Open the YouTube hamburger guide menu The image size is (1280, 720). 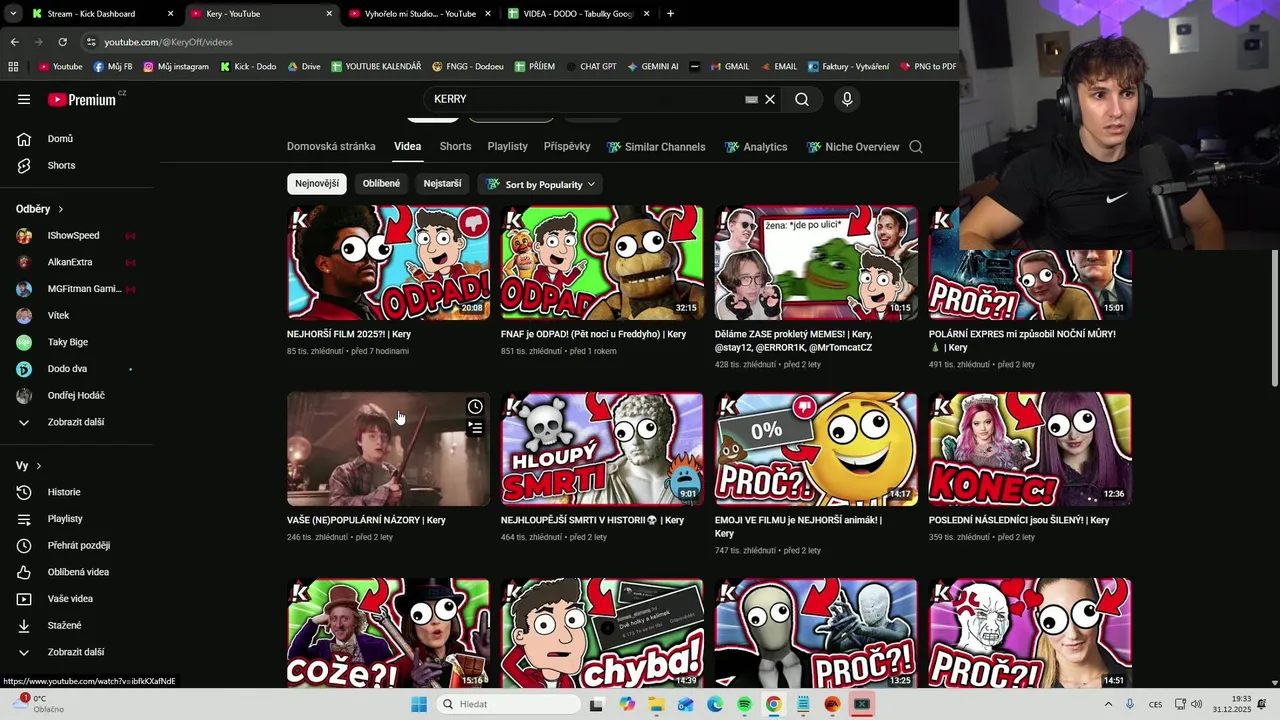(x=24, y=99)
